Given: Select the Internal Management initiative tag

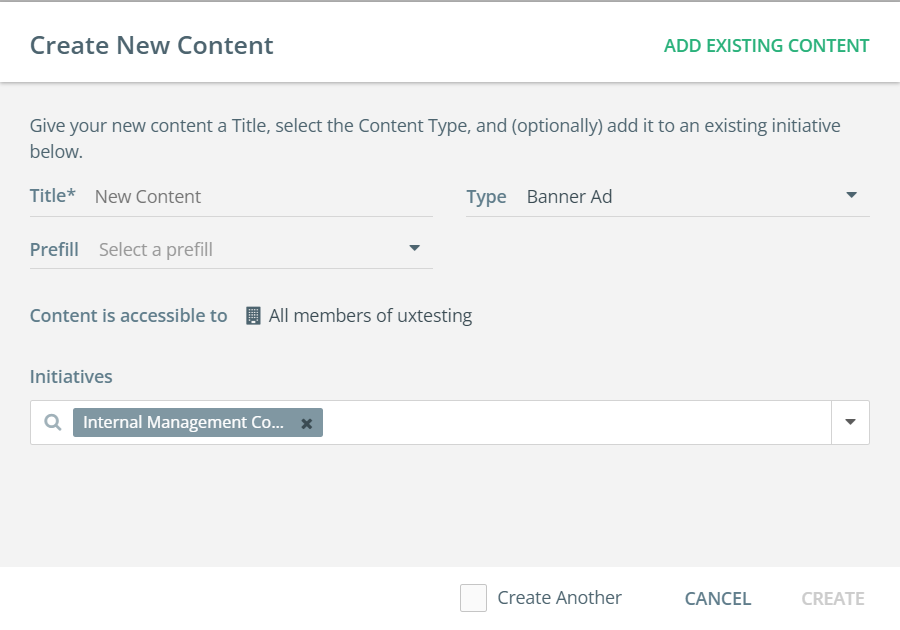Looking at the screenshot, I should [183, 423].
